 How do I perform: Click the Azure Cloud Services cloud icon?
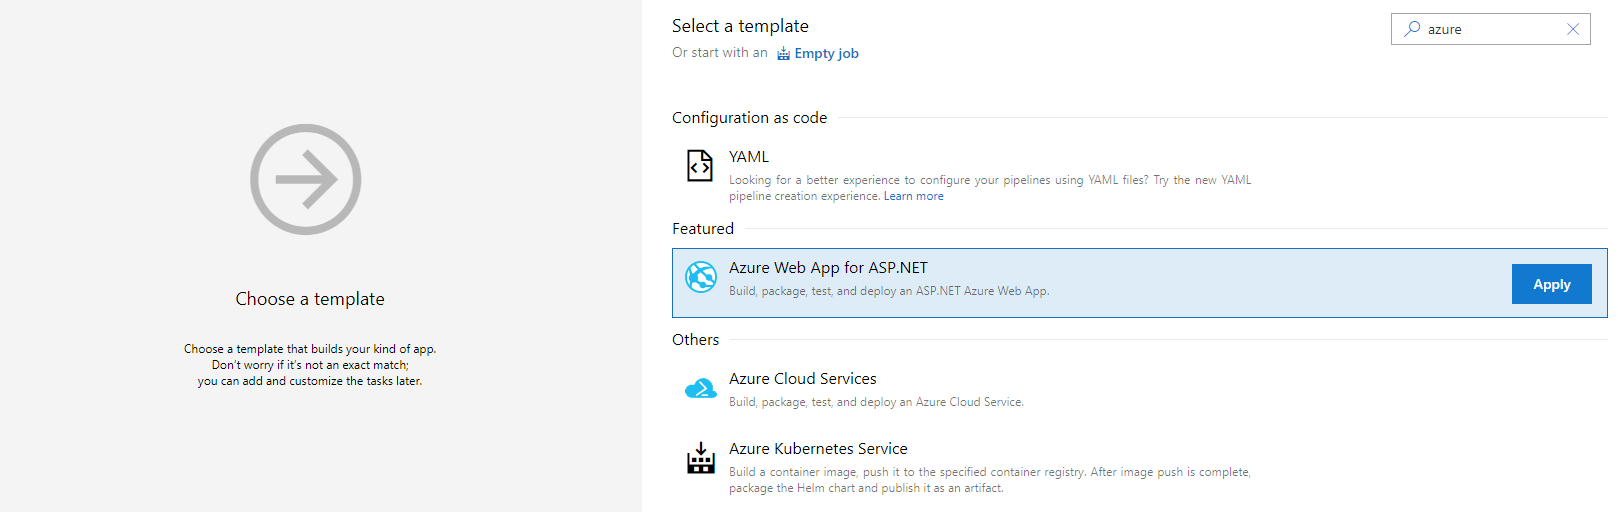pos(700,389)
